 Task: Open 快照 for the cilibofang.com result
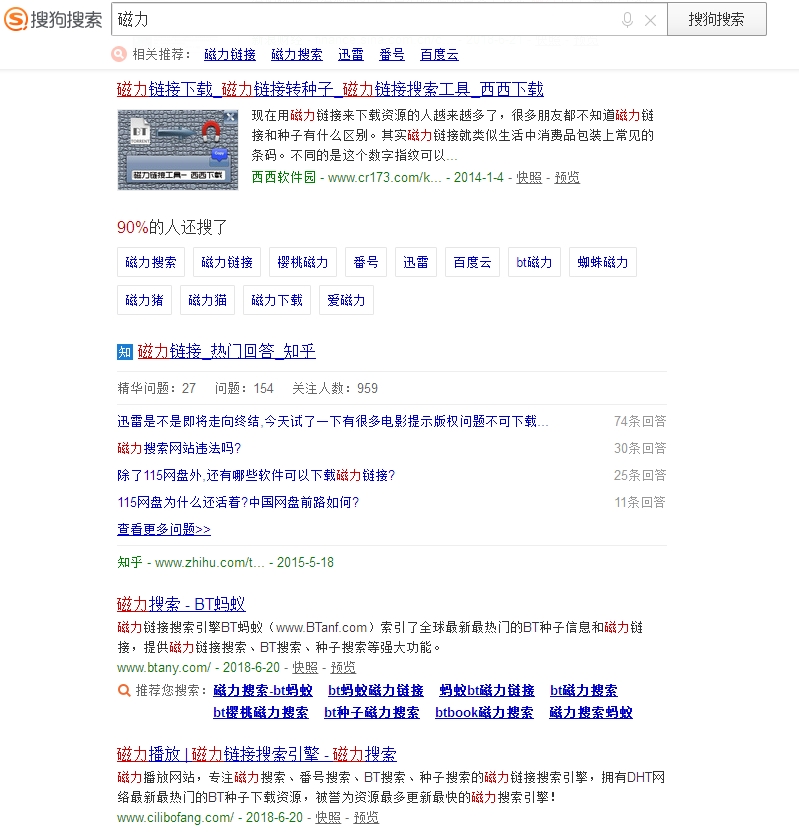pyautogui.click(x=328, y=818)
